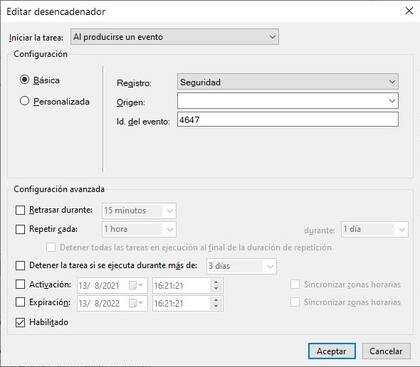Image resolution: width=420 pixels, height=367 pixels.
Task: Click the Activación time field 16:21:21
Action: click(x=182, y=286)
